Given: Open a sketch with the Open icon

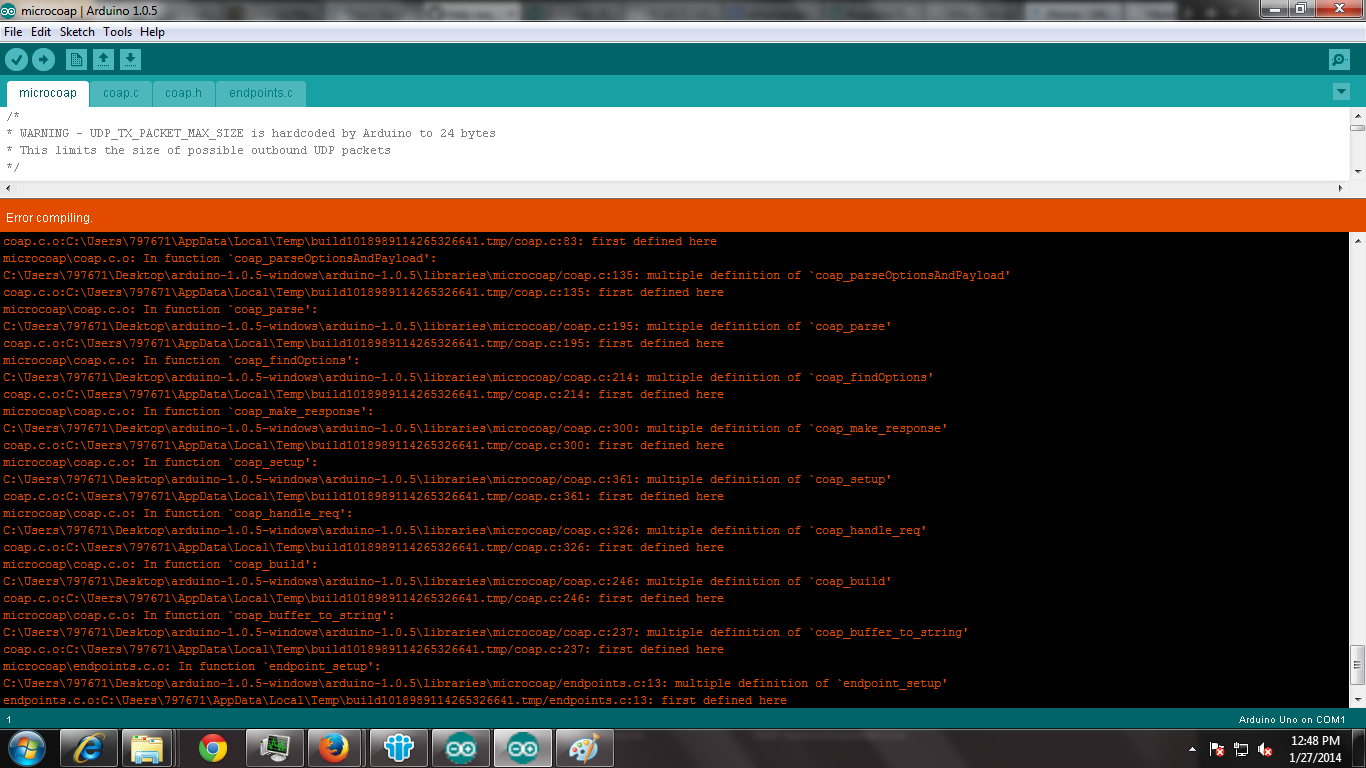Looking at the screenshot, I should tap(103, 60).
